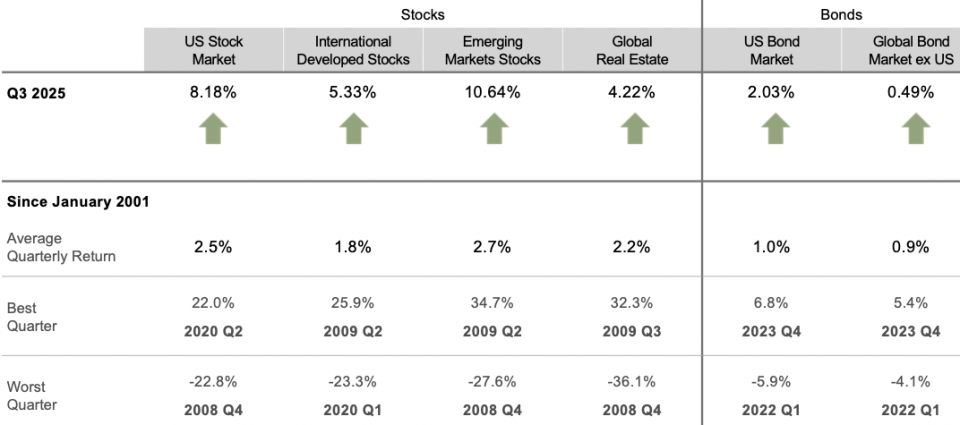Click the Since January 2001 section label
The height and width of the screenshot is (425, 960).
(78, 202)
